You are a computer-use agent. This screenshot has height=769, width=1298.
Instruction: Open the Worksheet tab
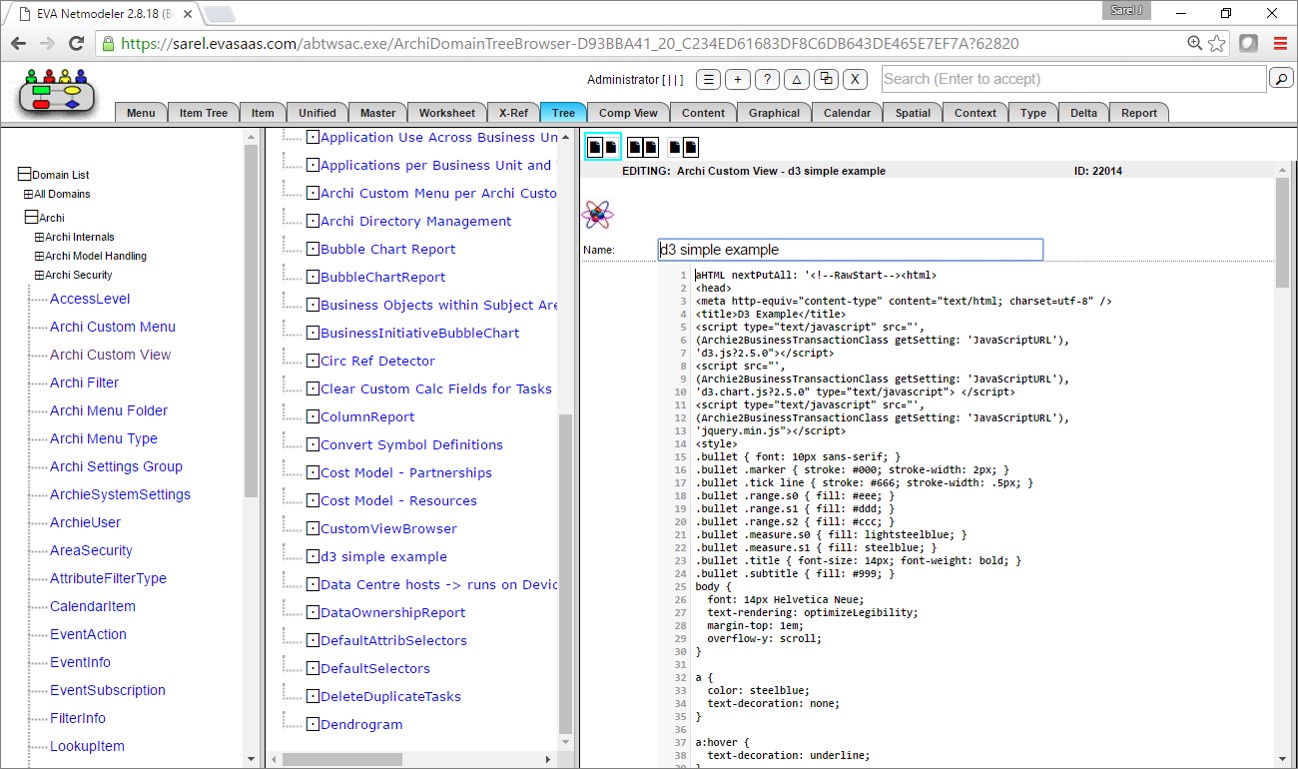click(x=447, y=113)
